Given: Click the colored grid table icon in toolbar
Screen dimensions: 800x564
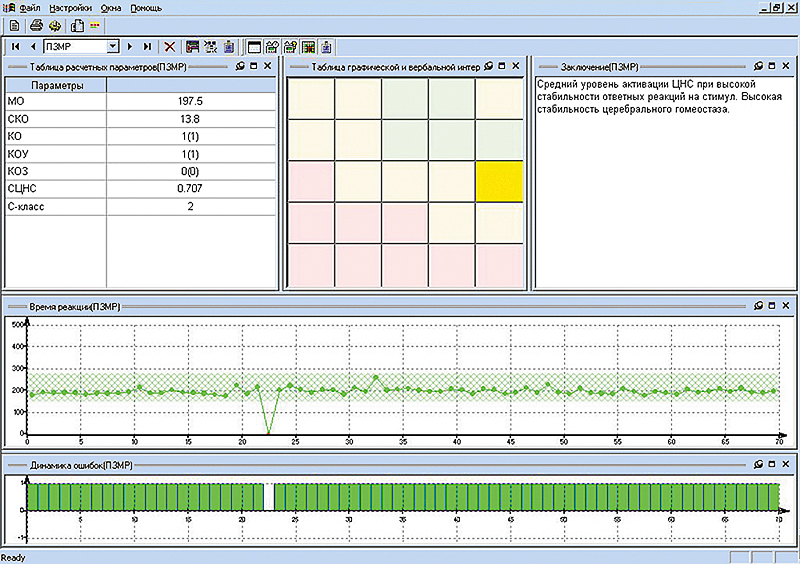Looking at the screenshot, I should coord(309,46).
